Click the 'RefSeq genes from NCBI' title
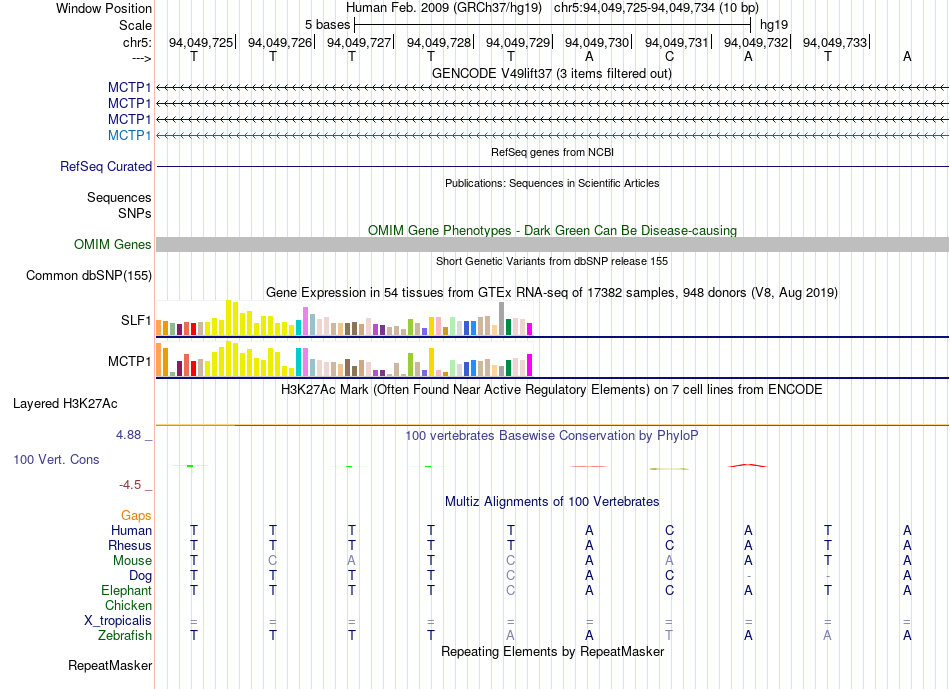Screen dimensions: 950x689 [x=553, y=152]
